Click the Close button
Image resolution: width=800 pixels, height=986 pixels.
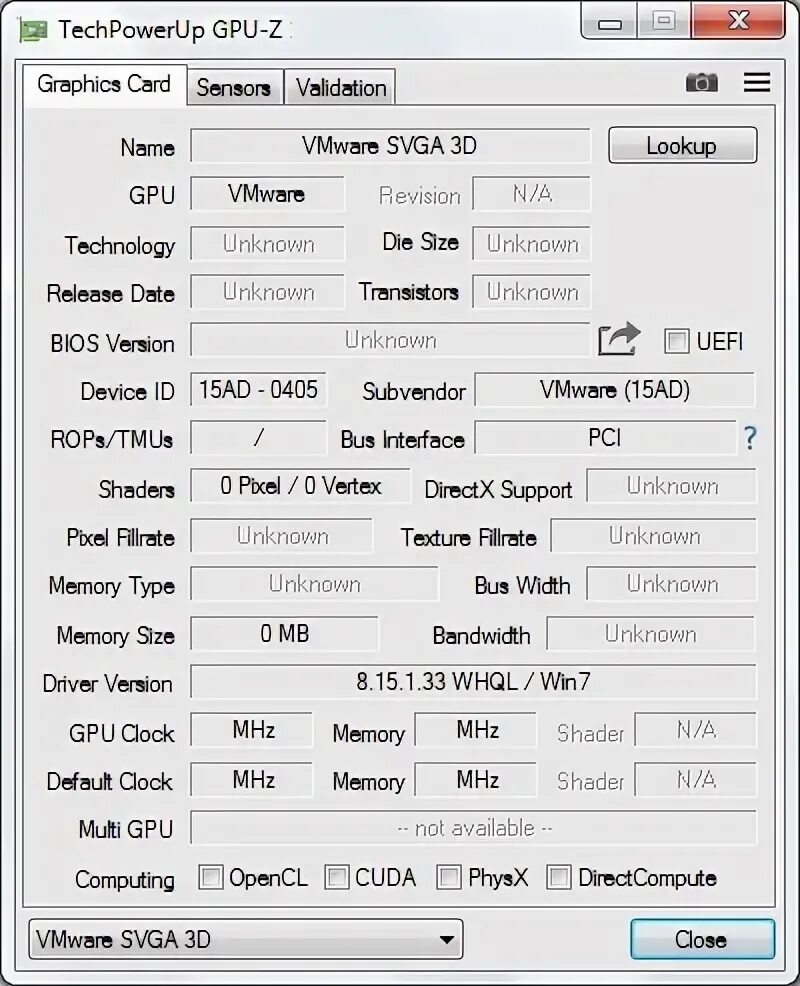click(702, 939)
